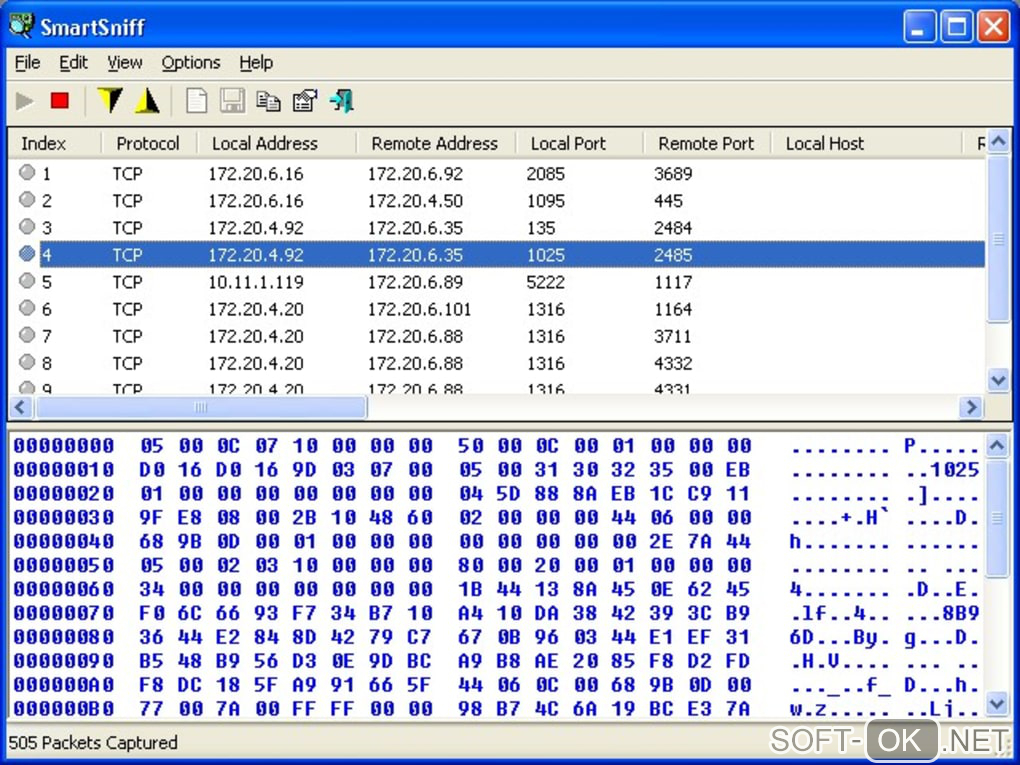Stop capture with the red square icon

60,101
